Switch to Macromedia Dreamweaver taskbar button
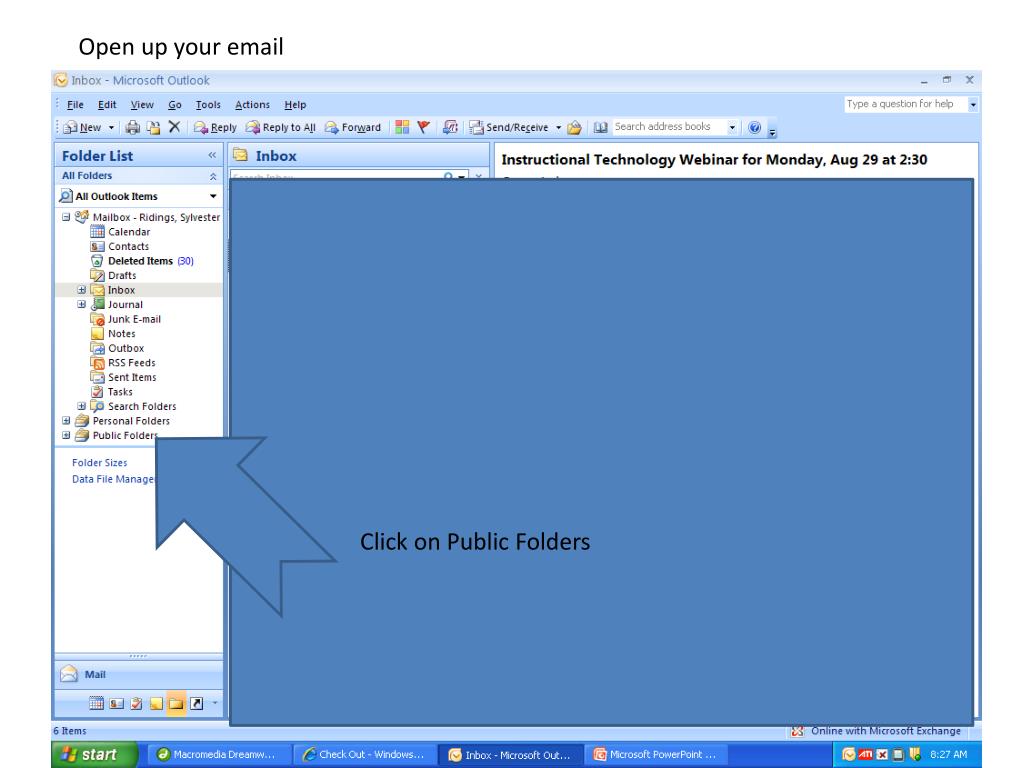Viewport: 1024px width, 768px height. coord(217,754)
